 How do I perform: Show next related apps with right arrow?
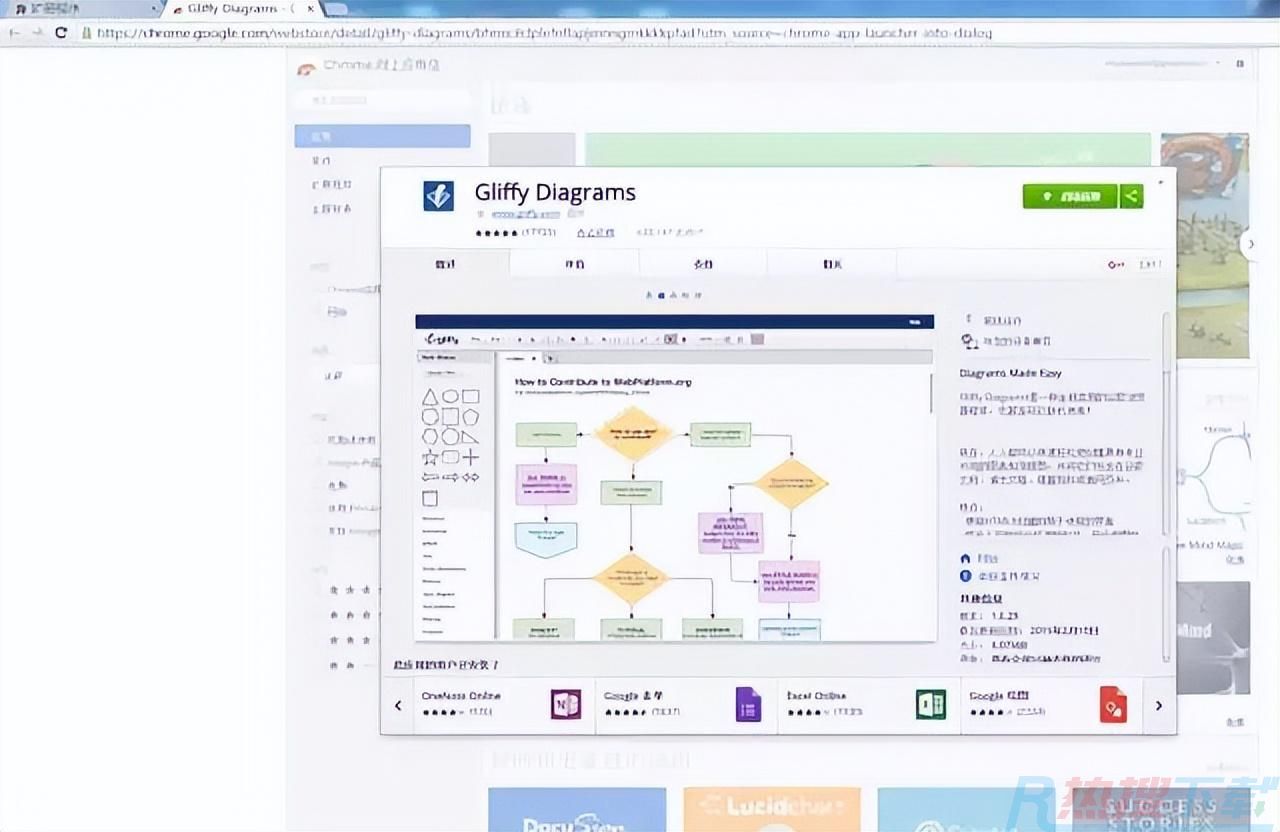tap(1159, 705)
